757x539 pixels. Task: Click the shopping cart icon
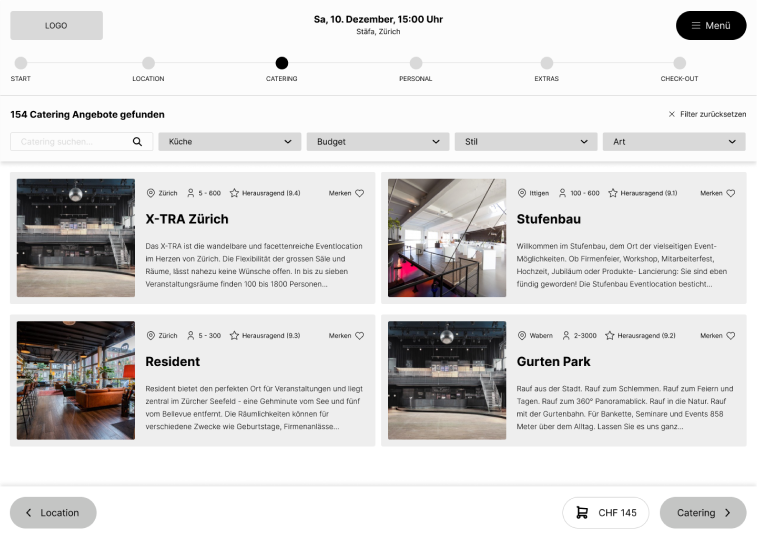click(581, 513)
